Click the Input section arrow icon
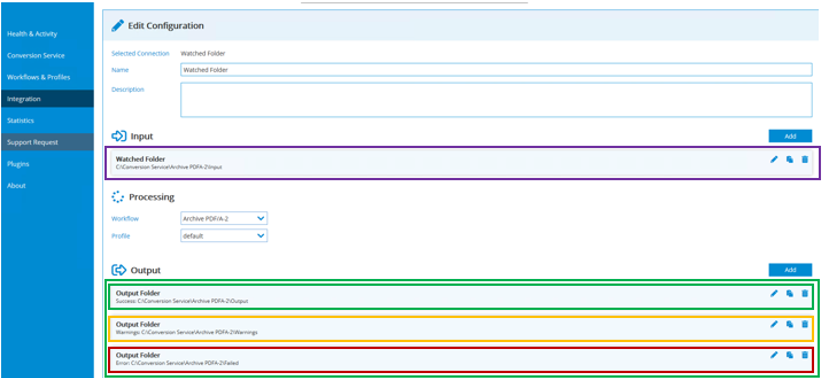 tap(119, 136)
